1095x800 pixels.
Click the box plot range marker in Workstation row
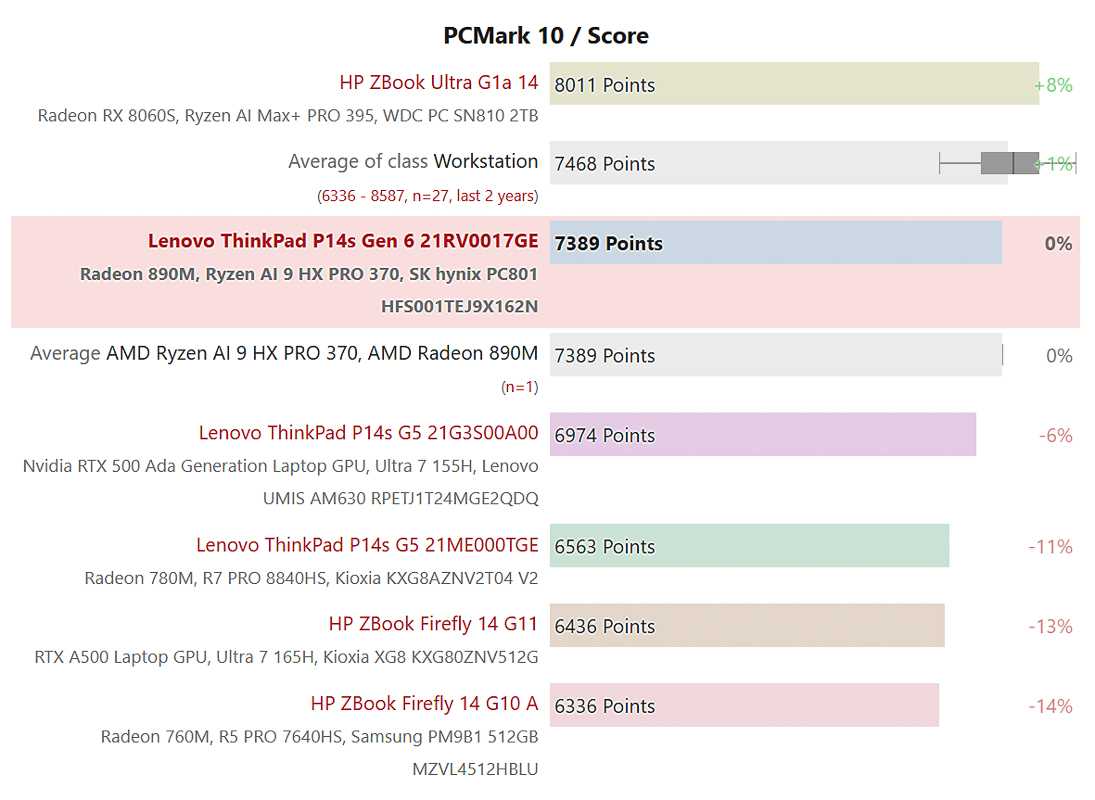point(1008,163)
